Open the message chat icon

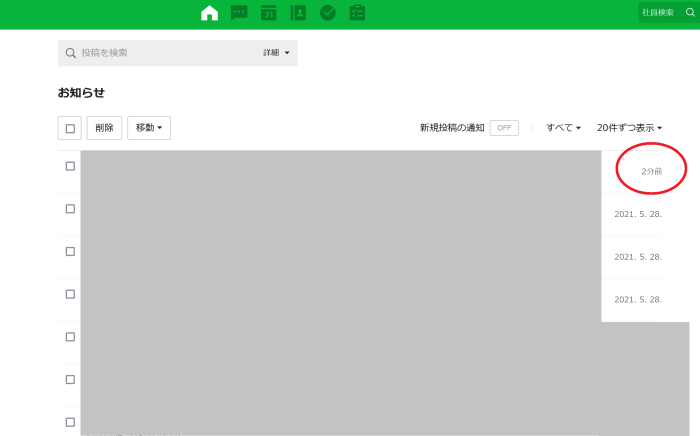tap(239, 13)
